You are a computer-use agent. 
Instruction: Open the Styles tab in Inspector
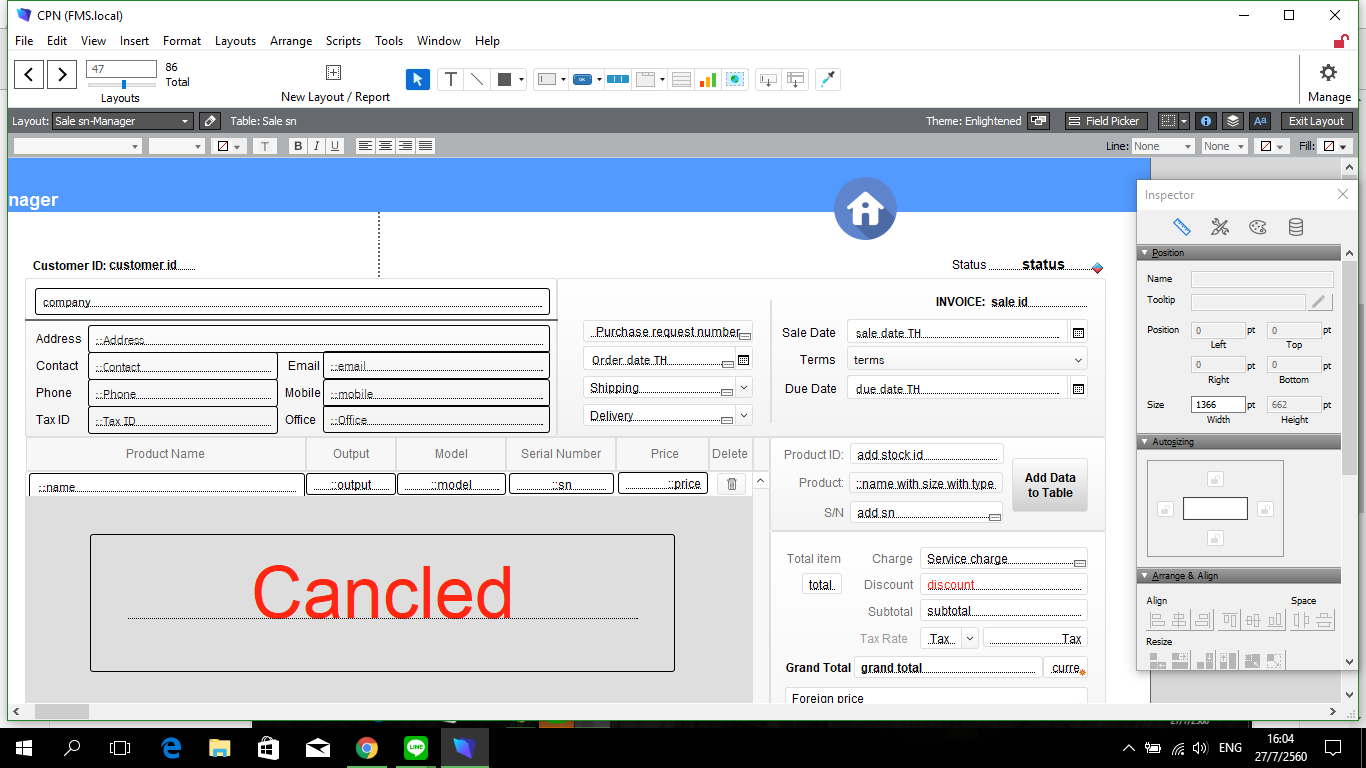click(x=1219, y=227)
